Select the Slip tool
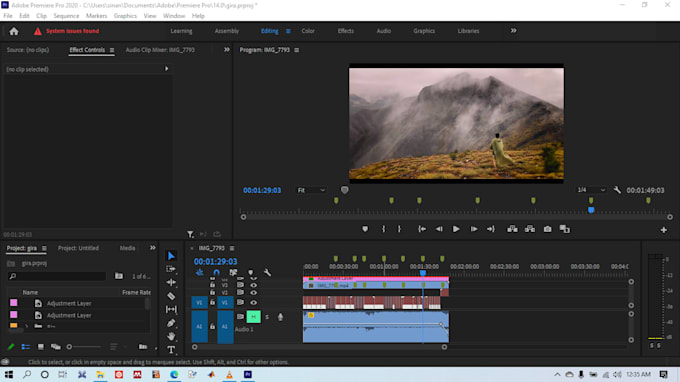This screenshot has height=382, width=680. (171, 309)
